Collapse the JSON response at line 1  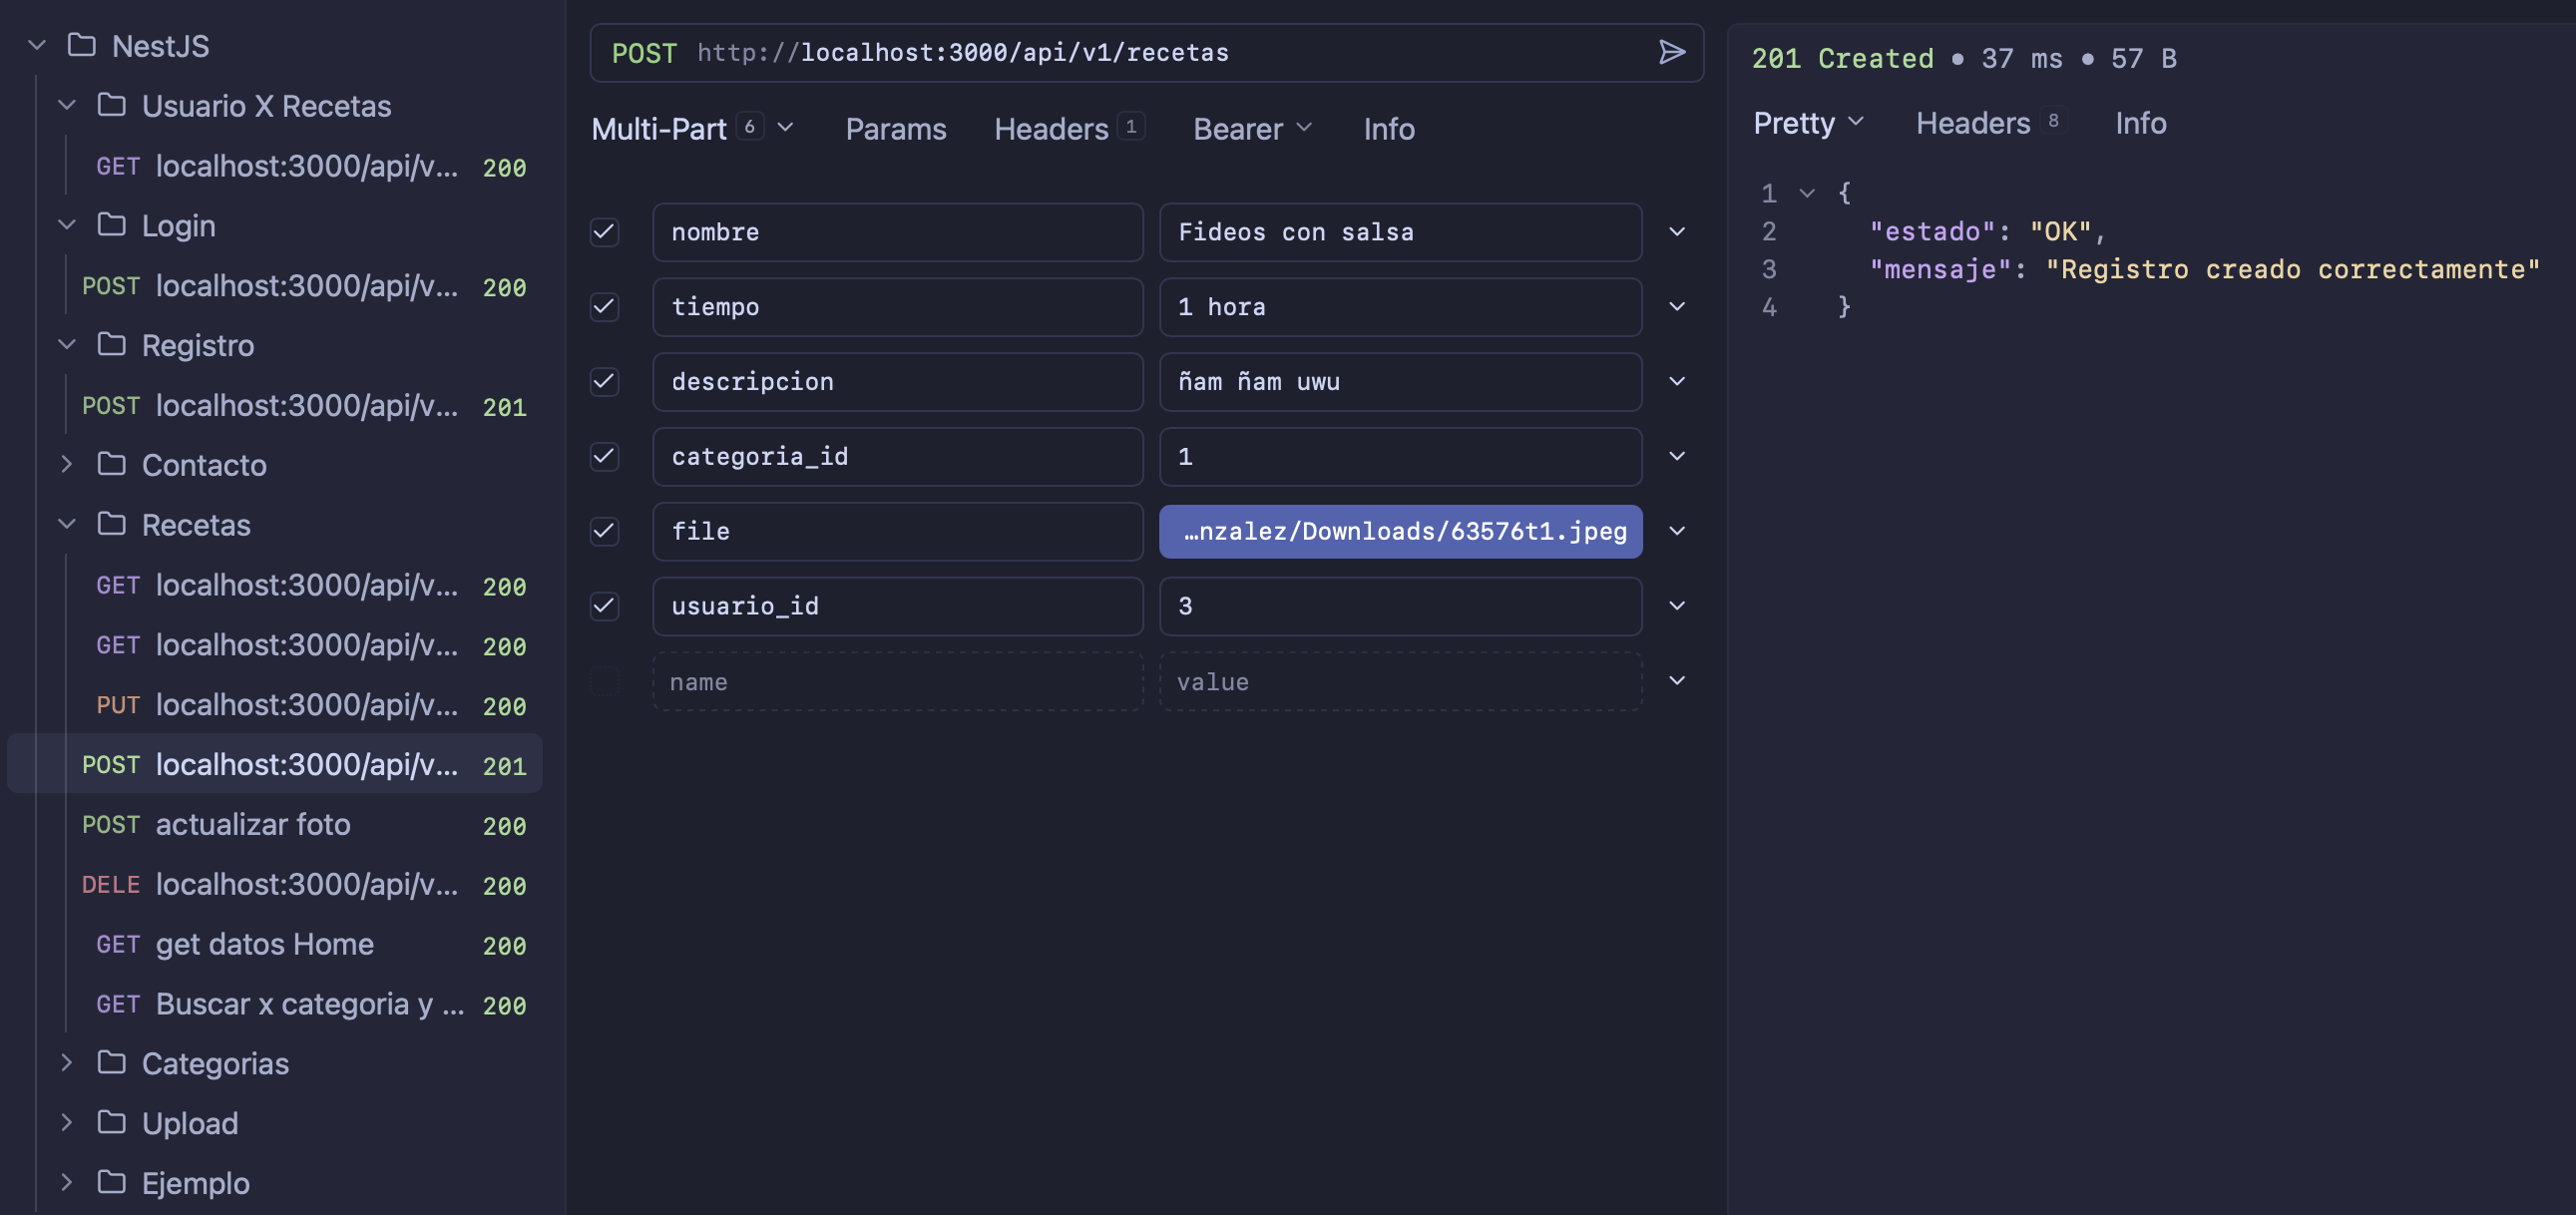point(1805,192)
